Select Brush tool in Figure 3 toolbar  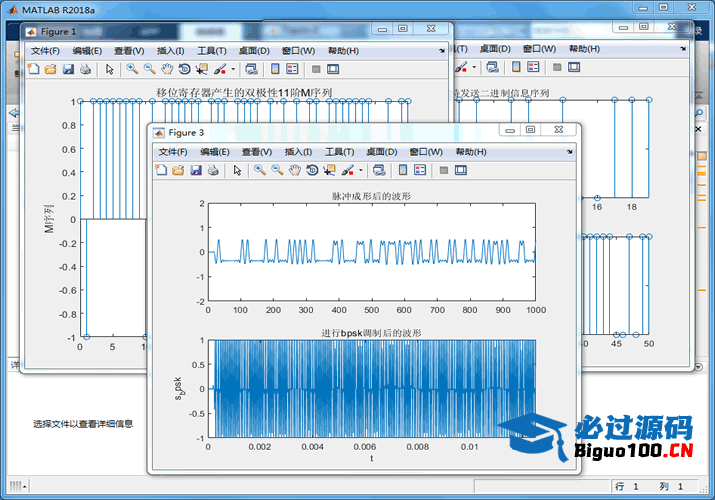347,170
